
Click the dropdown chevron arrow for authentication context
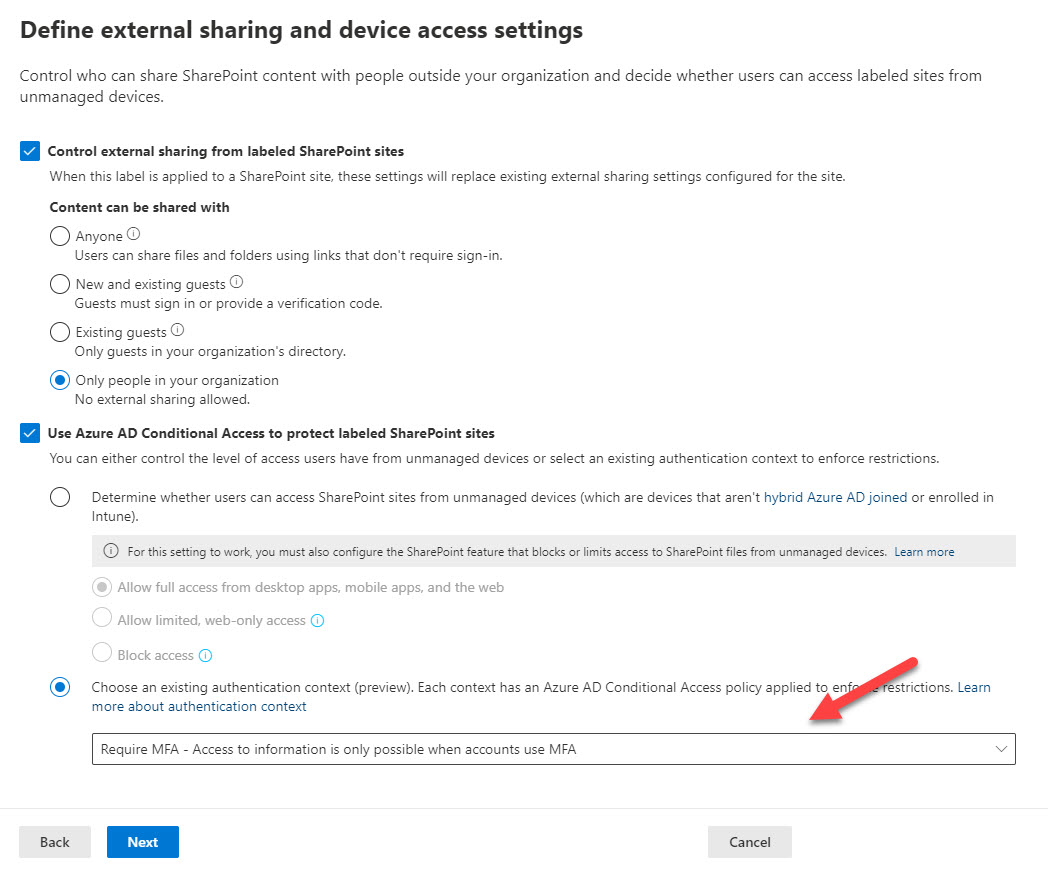[x=1001, y=750]
